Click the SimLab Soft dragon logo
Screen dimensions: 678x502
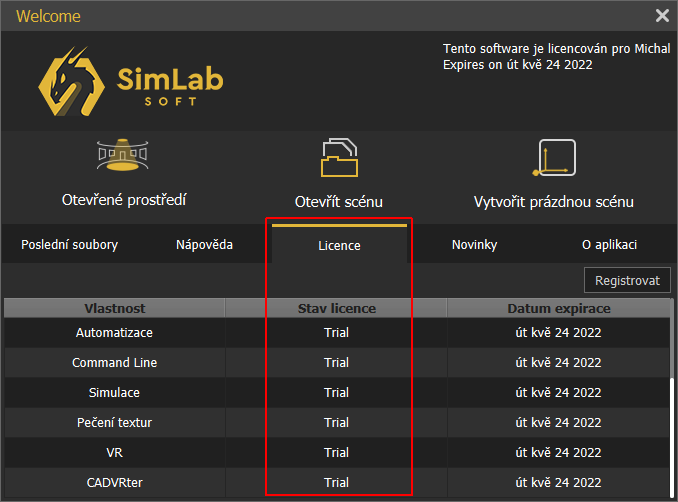click(72, 82)
